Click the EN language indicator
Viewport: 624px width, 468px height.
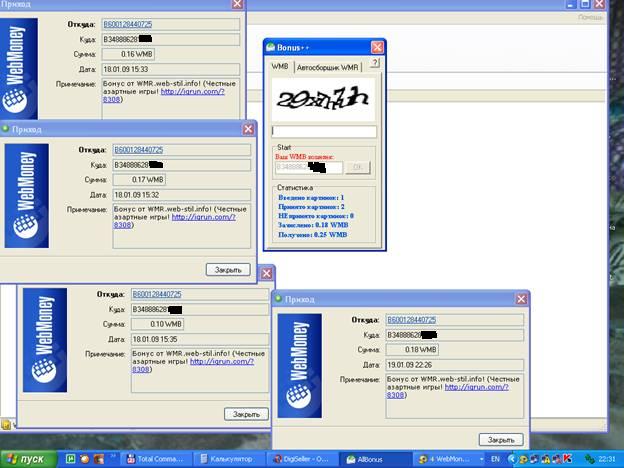coord(495,459)
